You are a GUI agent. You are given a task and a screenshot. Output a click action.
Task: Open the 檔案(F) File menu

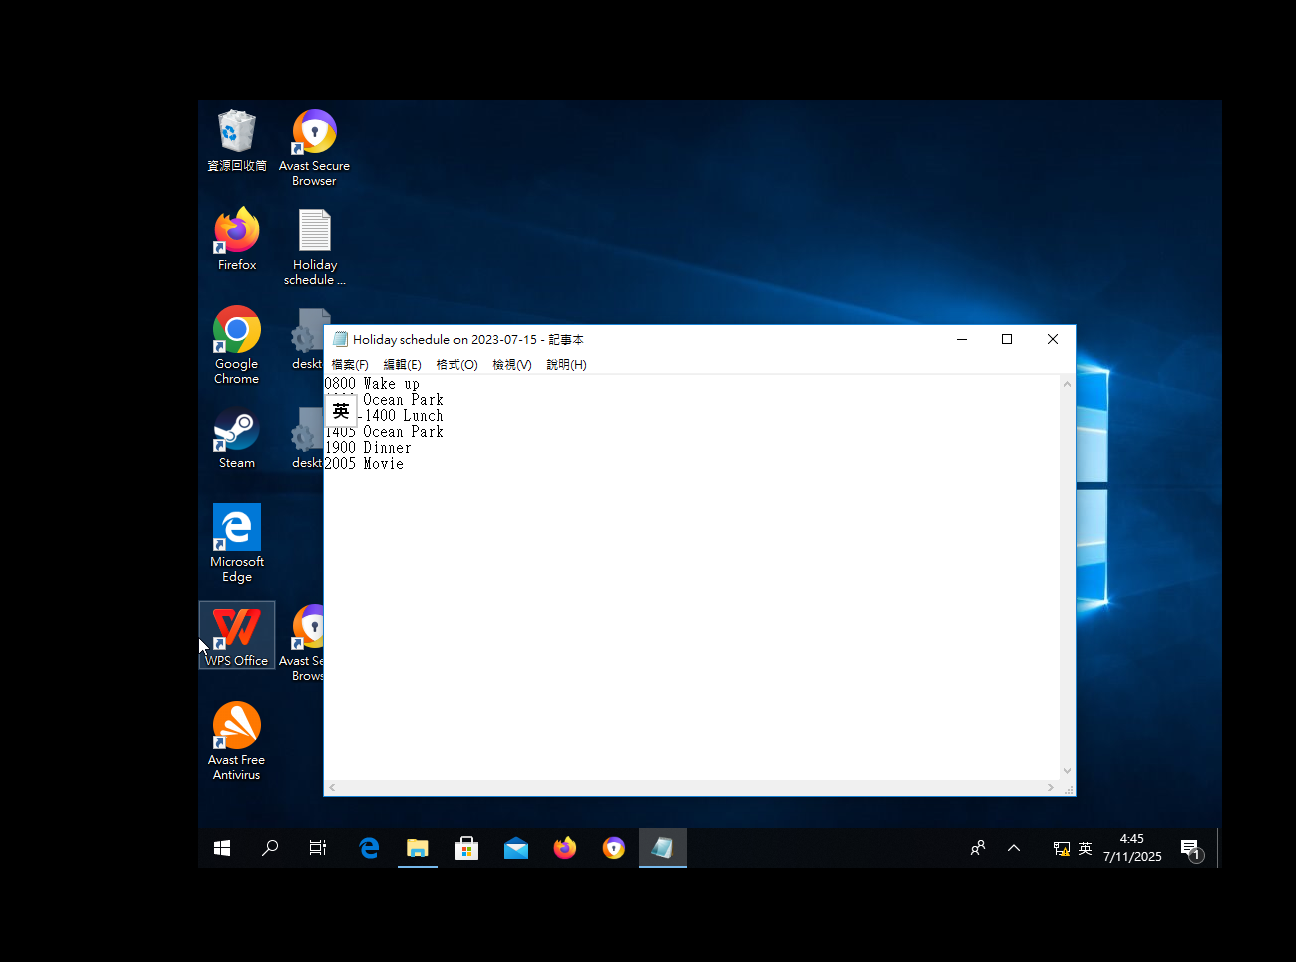tap(350, 365)
